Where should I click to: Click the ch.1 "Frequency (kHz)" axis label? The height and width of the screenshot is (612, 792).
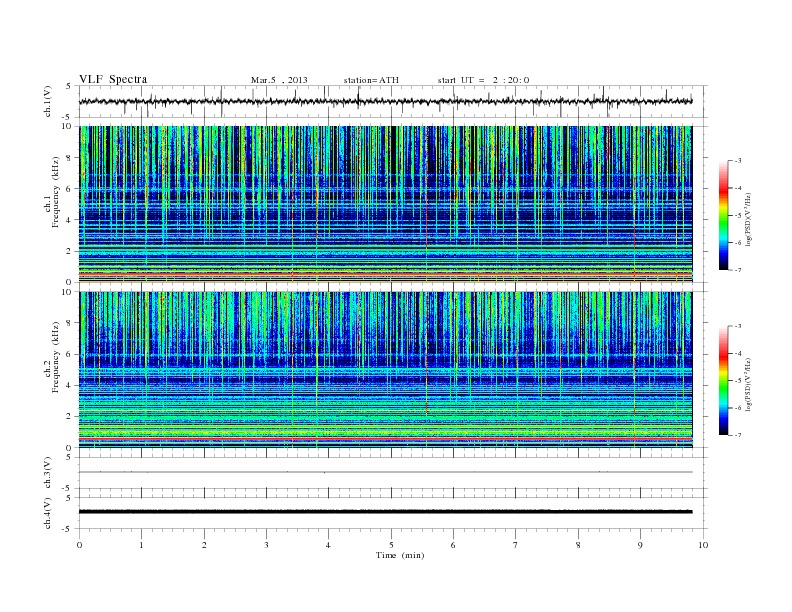pyautogui.click(x=56, y=192)
